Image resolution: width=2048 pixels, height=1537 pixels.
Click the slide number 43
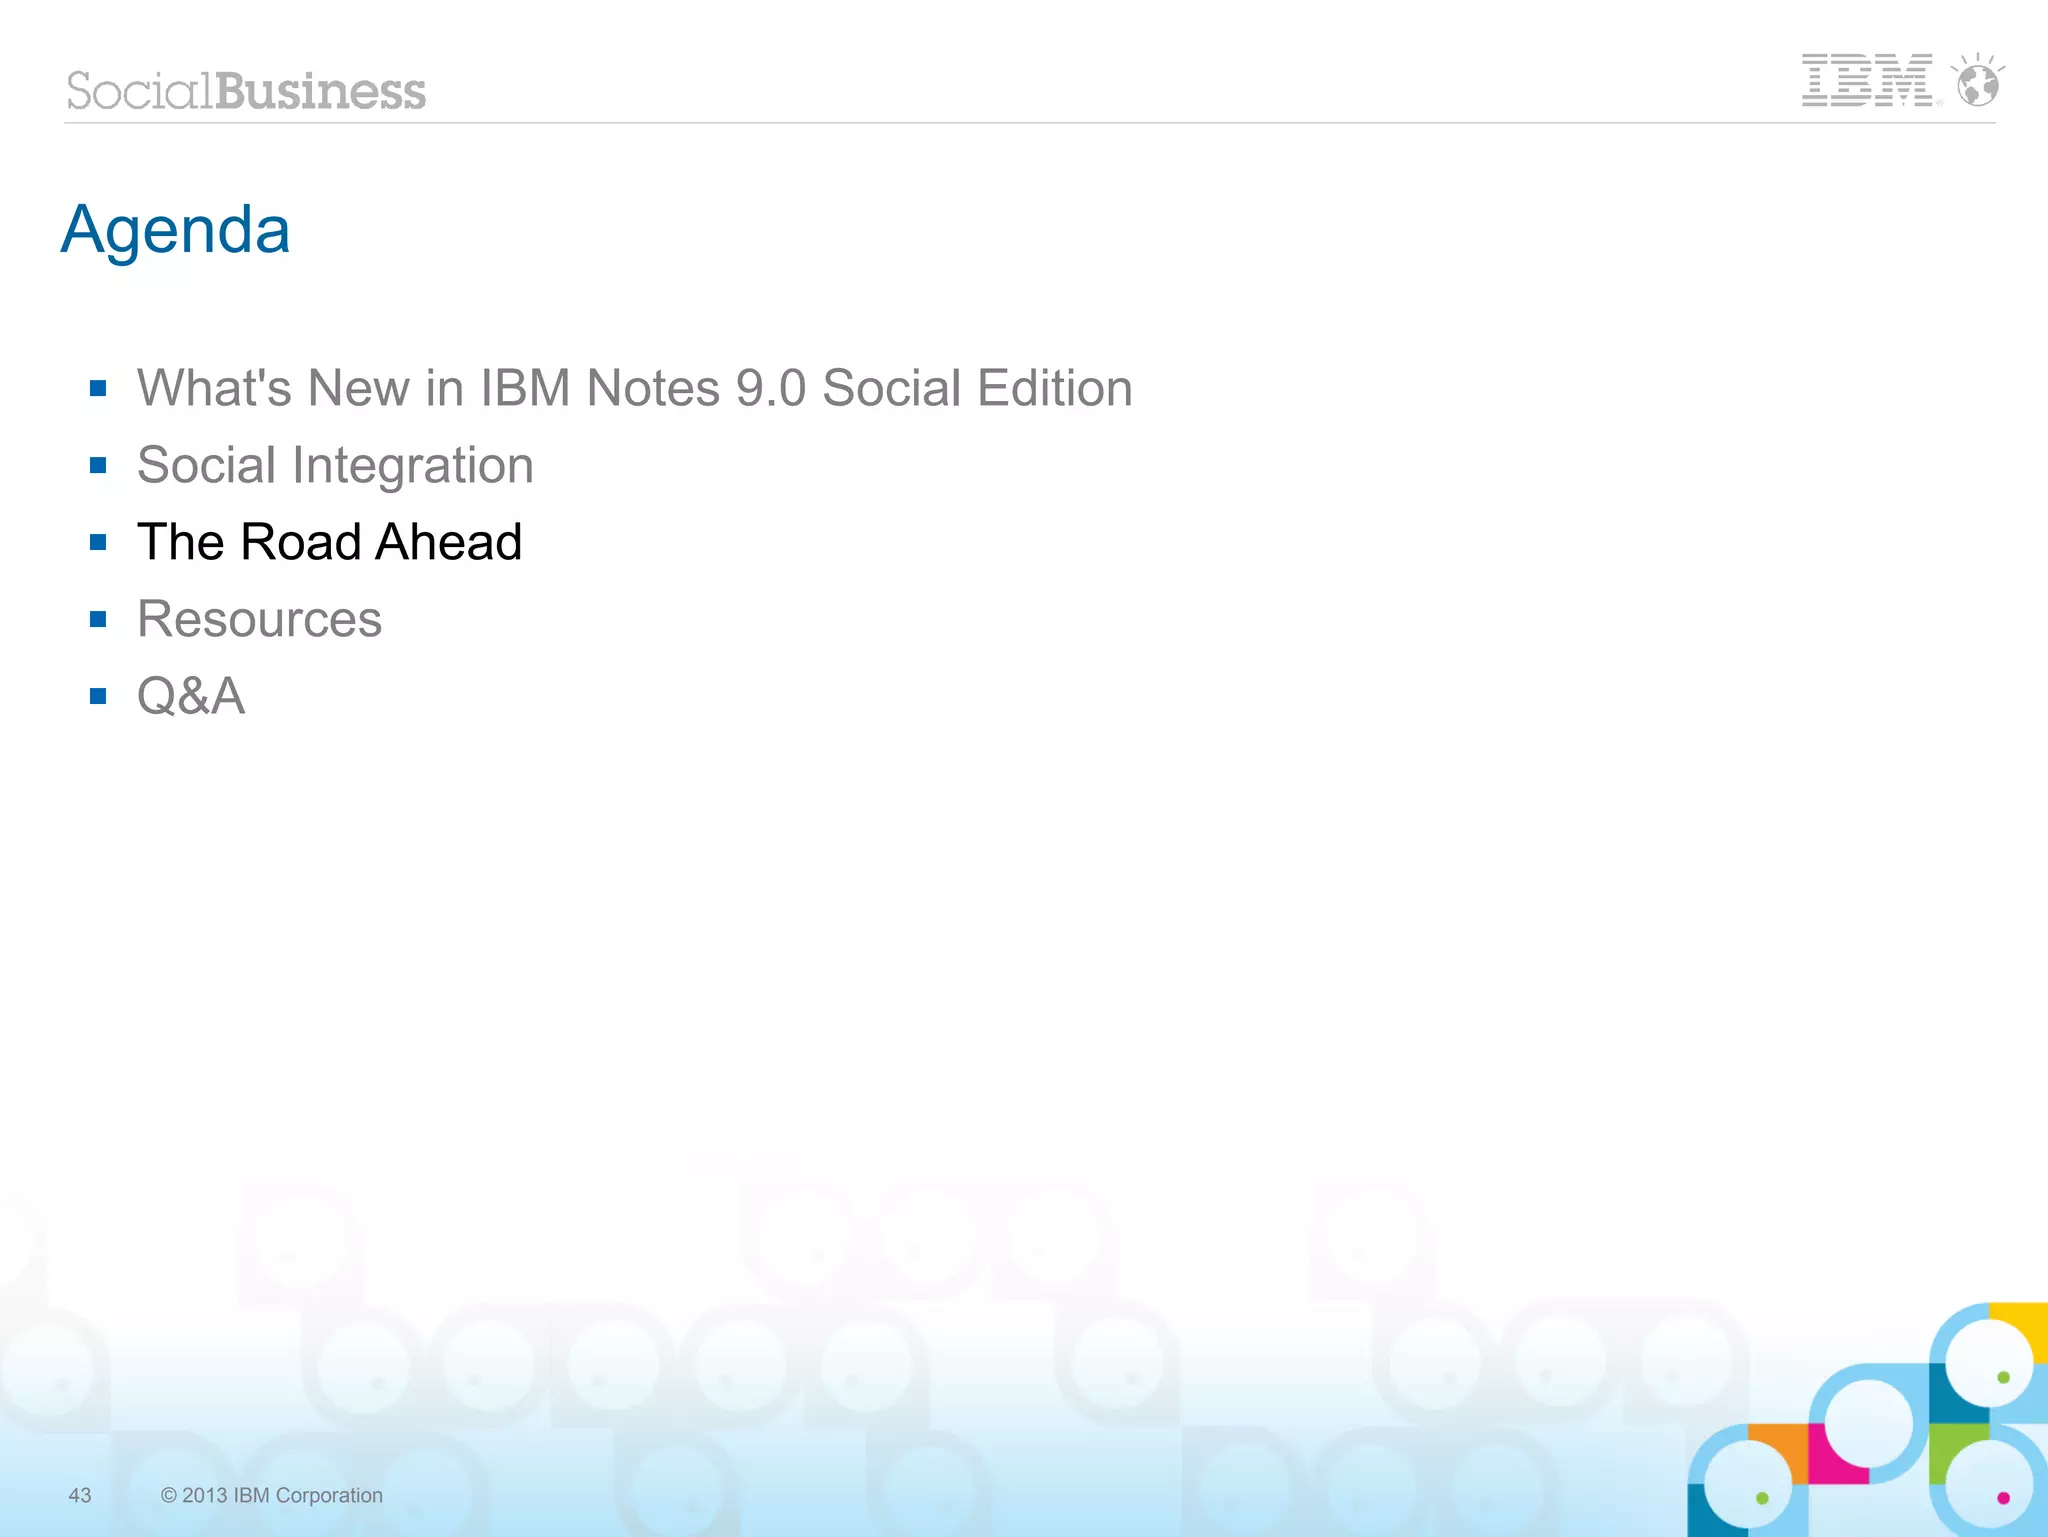click(x=80, y=1495)
